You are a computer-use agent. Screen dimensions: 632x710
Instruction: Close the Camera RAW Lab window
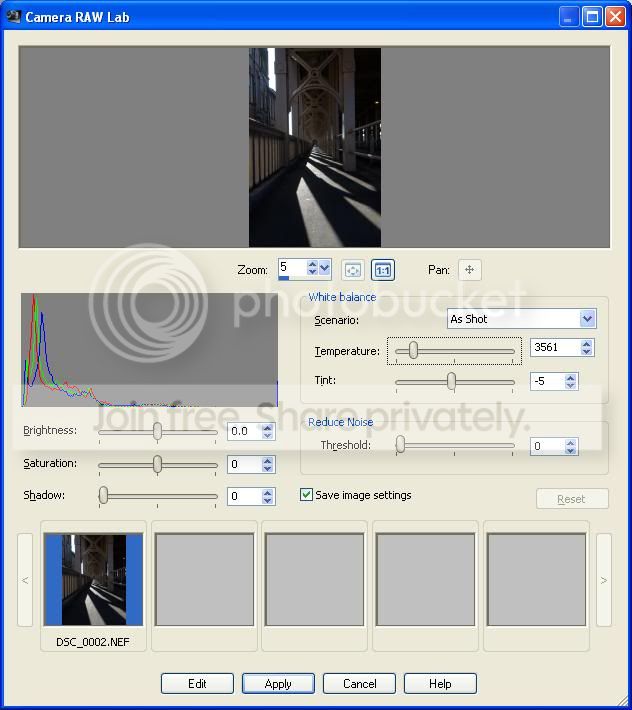coord(615,17)
